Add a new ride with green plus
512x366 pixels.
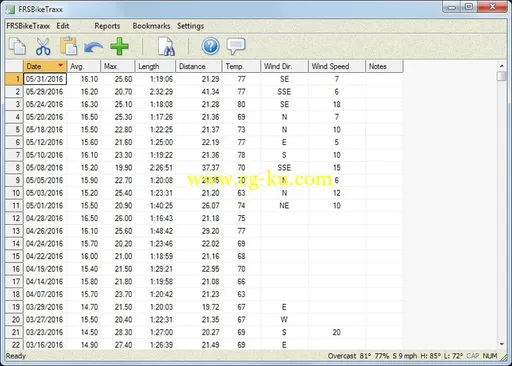tap(119, 46)
